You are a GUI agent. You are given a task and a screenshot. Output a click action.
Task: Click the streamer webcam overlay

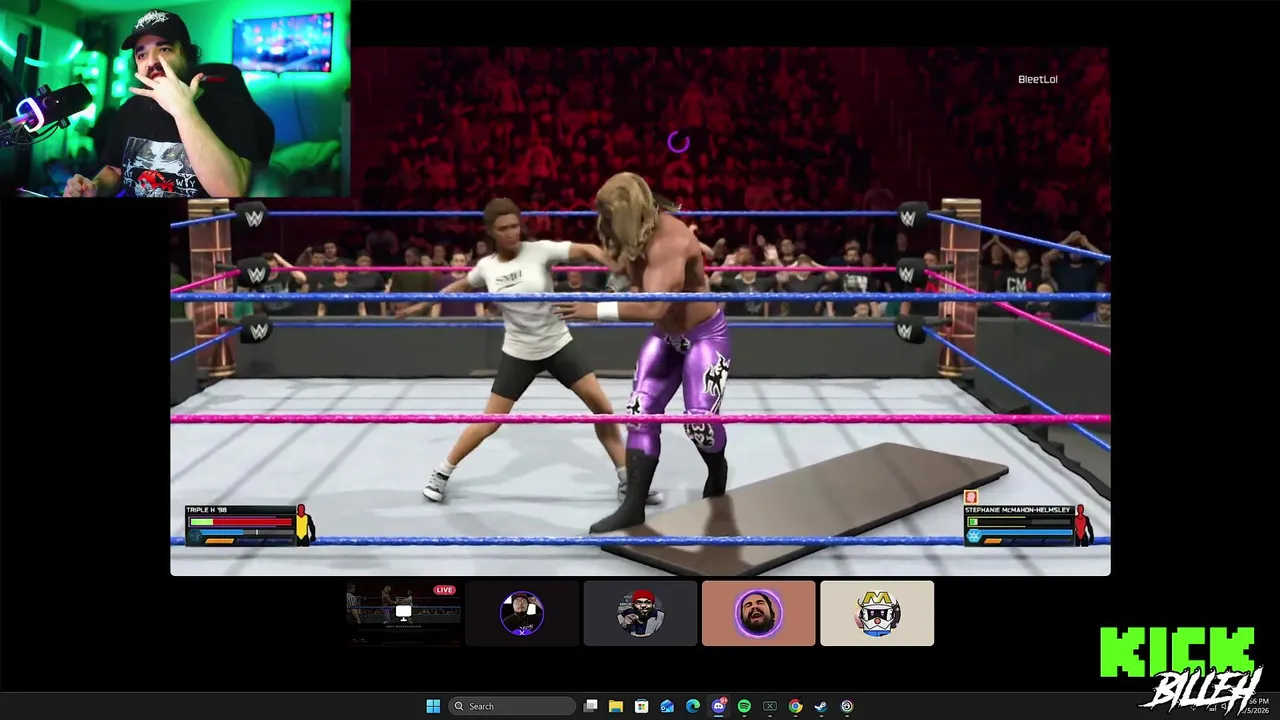(175, 98)
